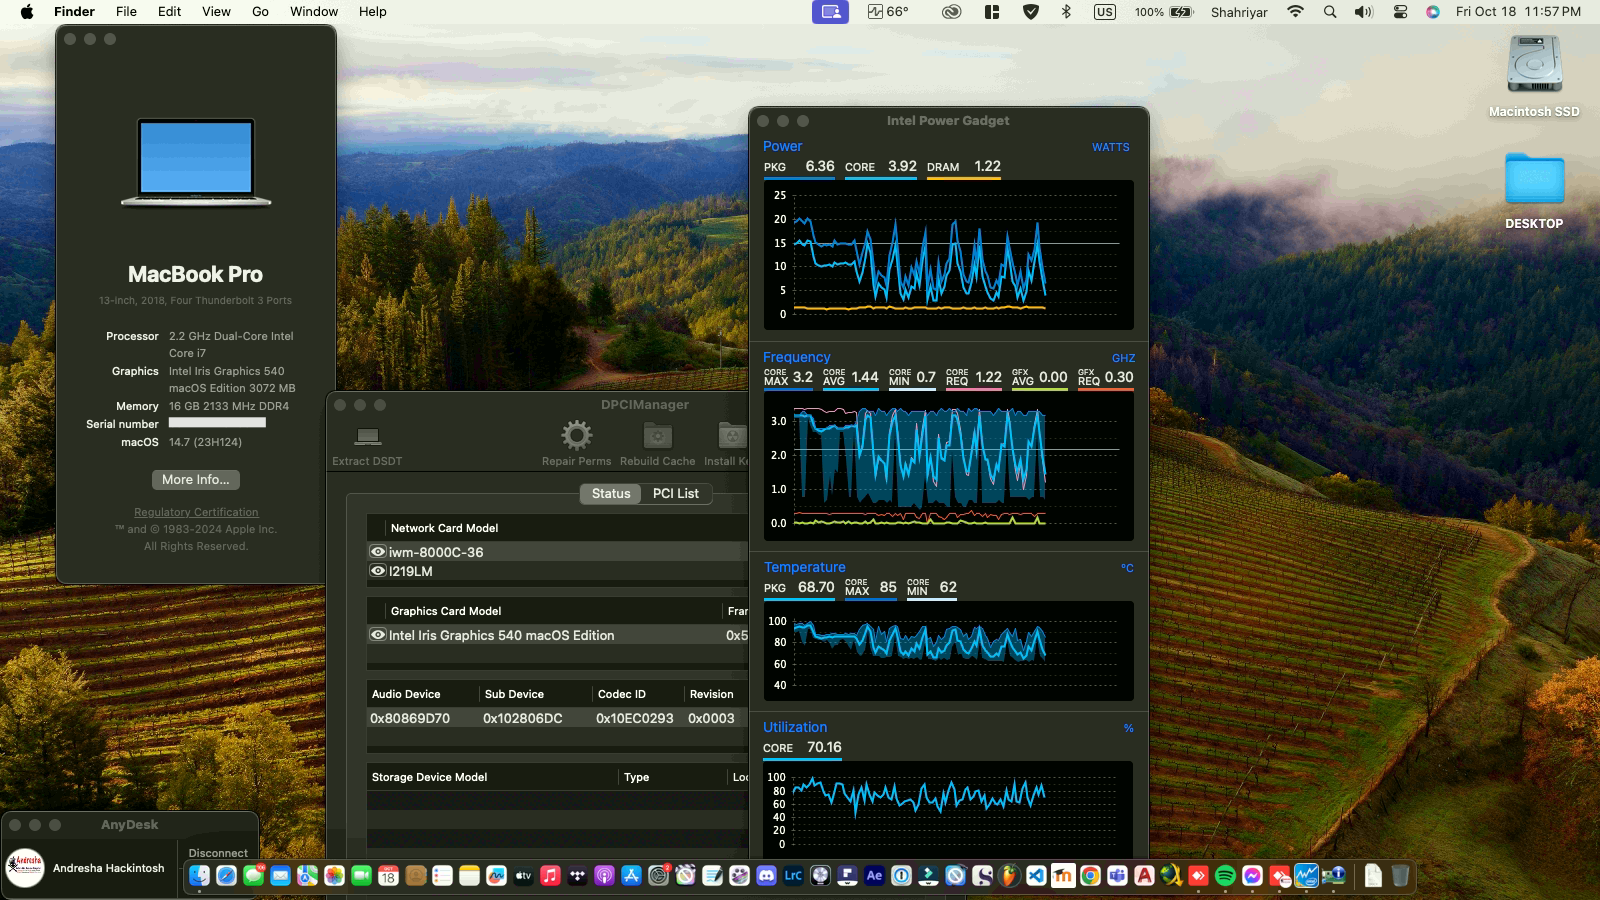Open Finder from the Dock
The image size is (1600, 900).
(x=199, y=875)
